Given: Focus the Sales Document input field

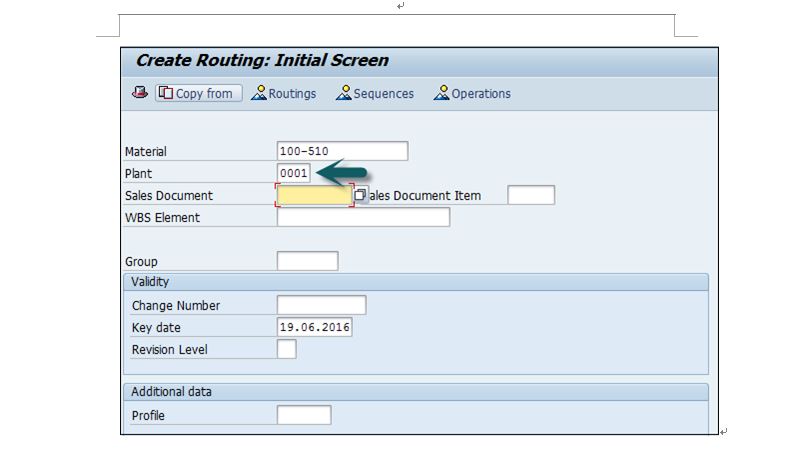Looking at the screenshot, I should (315, 196).
